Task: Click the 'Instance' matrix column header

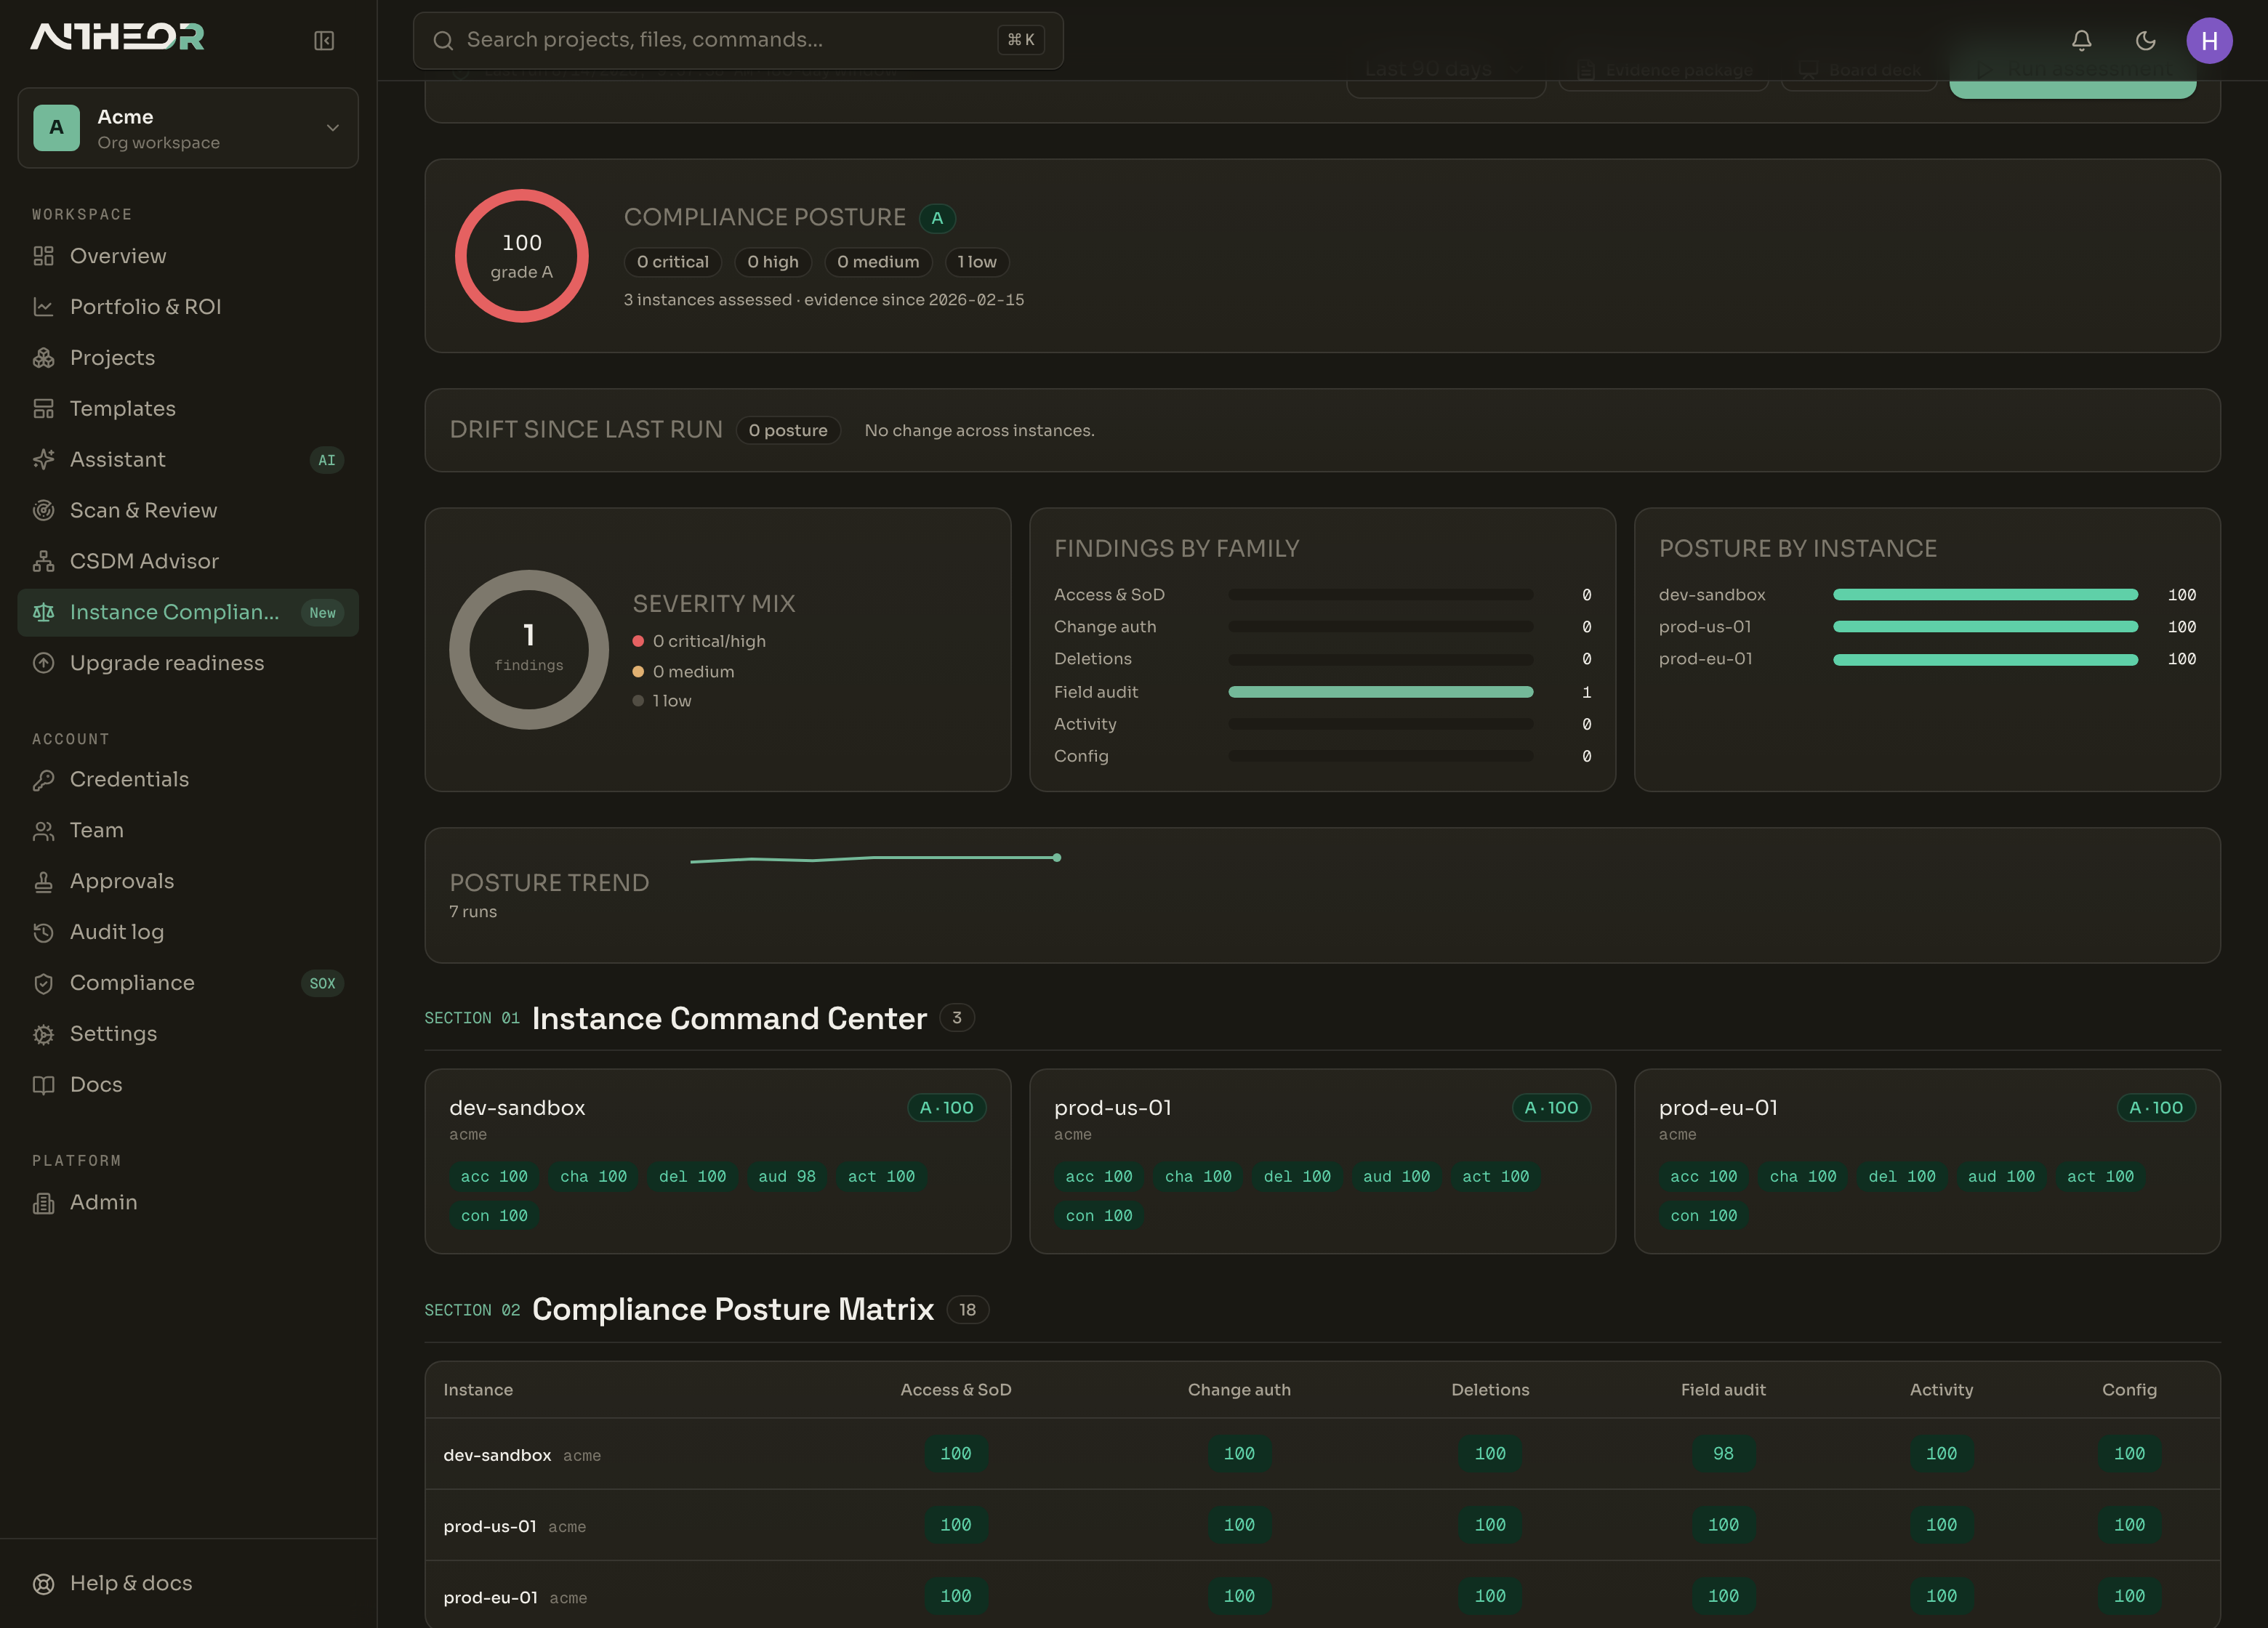Action: [478, 1390]
